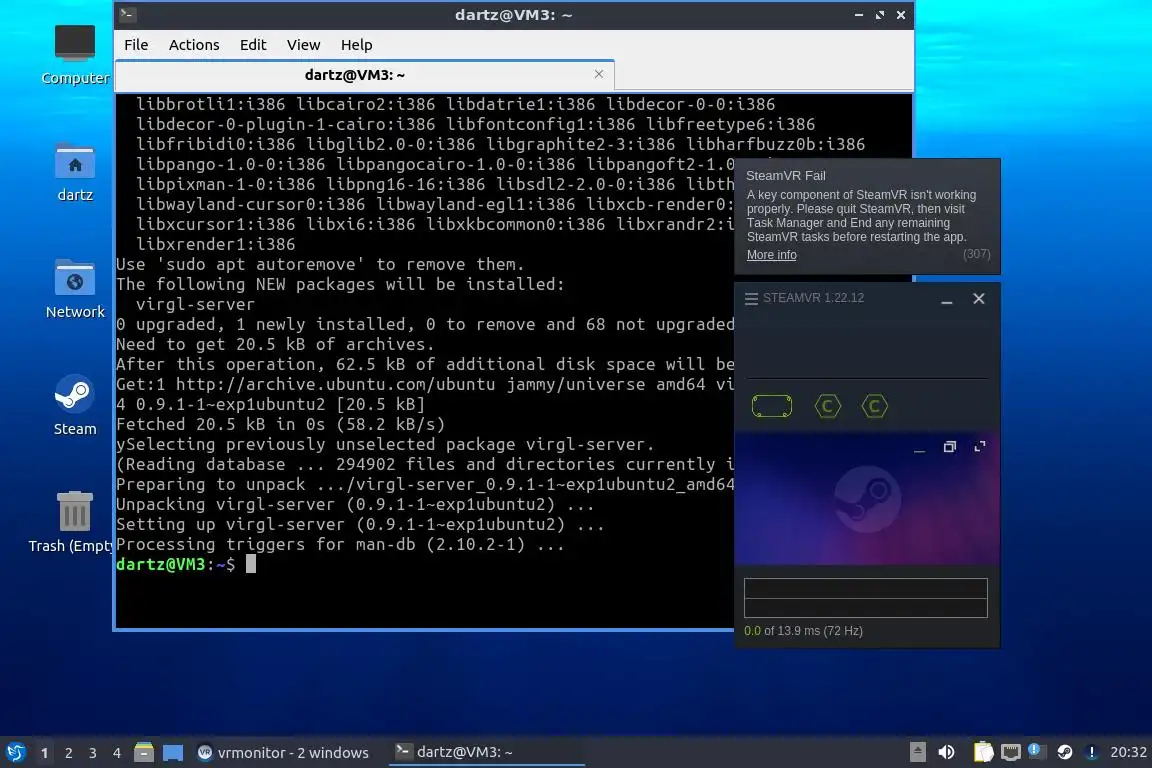
Task: Launch Steam from the desktop icon
Action: tap(75, 406)
